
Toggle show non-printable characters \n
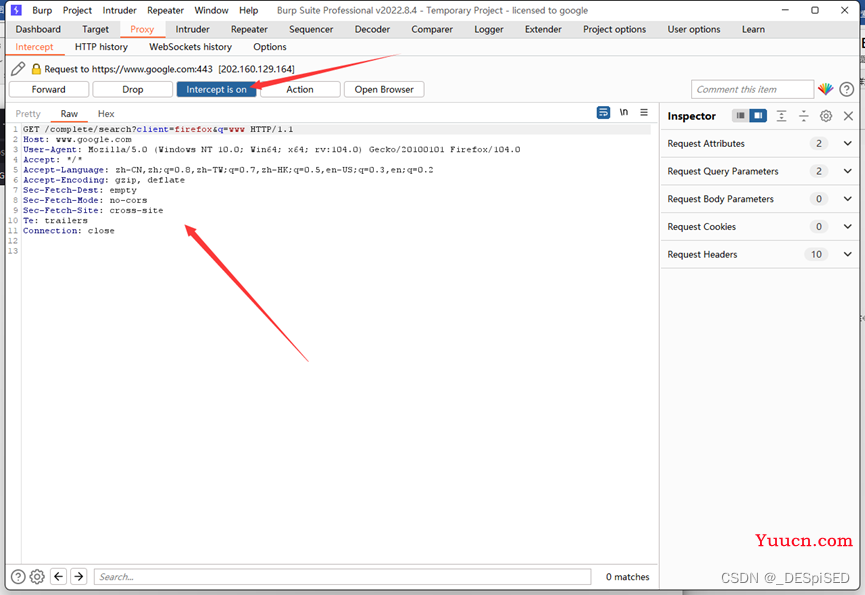623,112
